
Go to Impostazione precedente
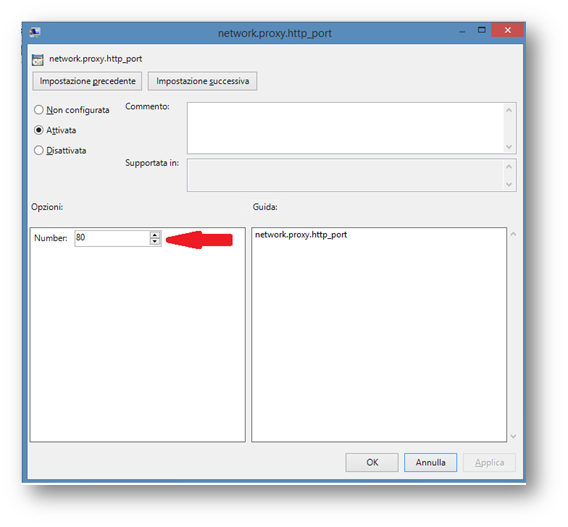[x=87, y=81]
